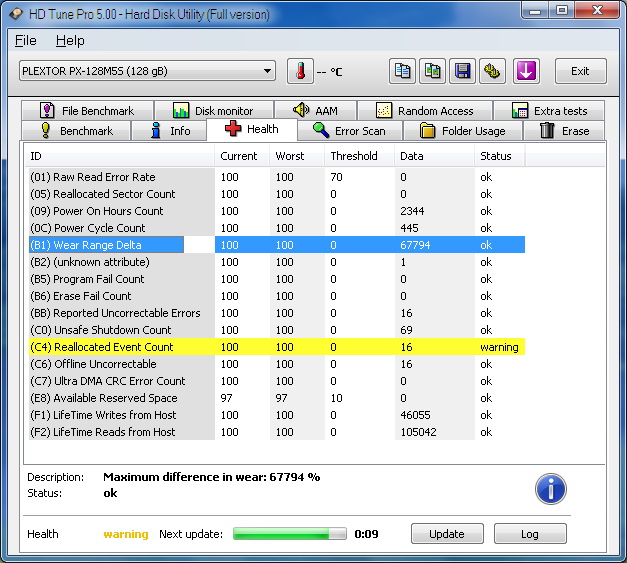Select the Reallocated Event Count warning row

(277, 347)
